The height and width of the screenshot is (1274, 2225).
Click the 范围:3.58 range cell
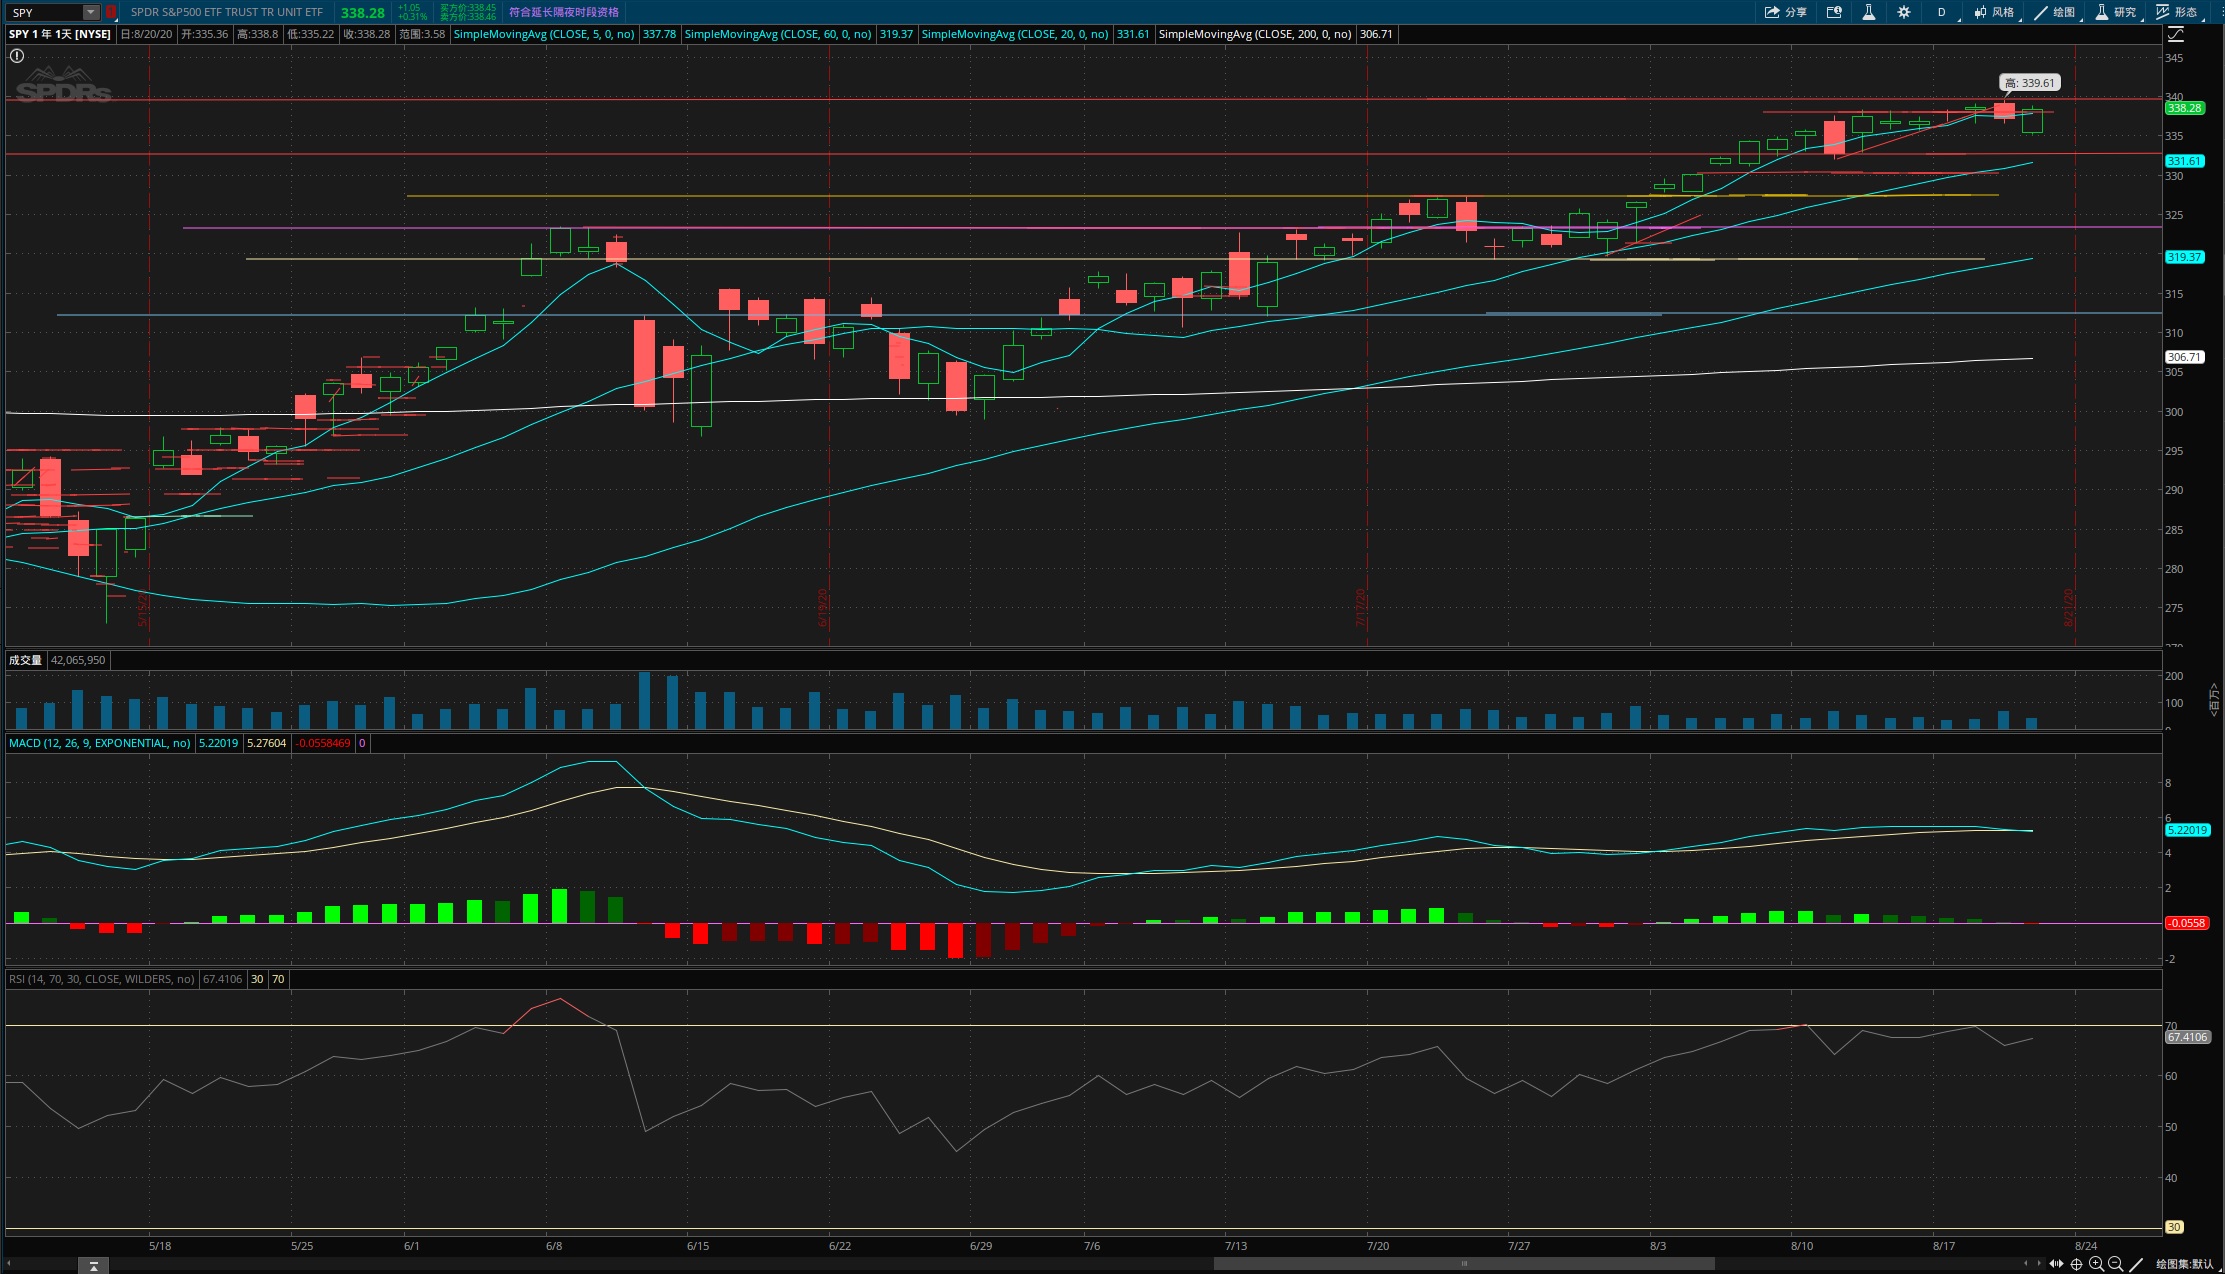tap(422, 34)
